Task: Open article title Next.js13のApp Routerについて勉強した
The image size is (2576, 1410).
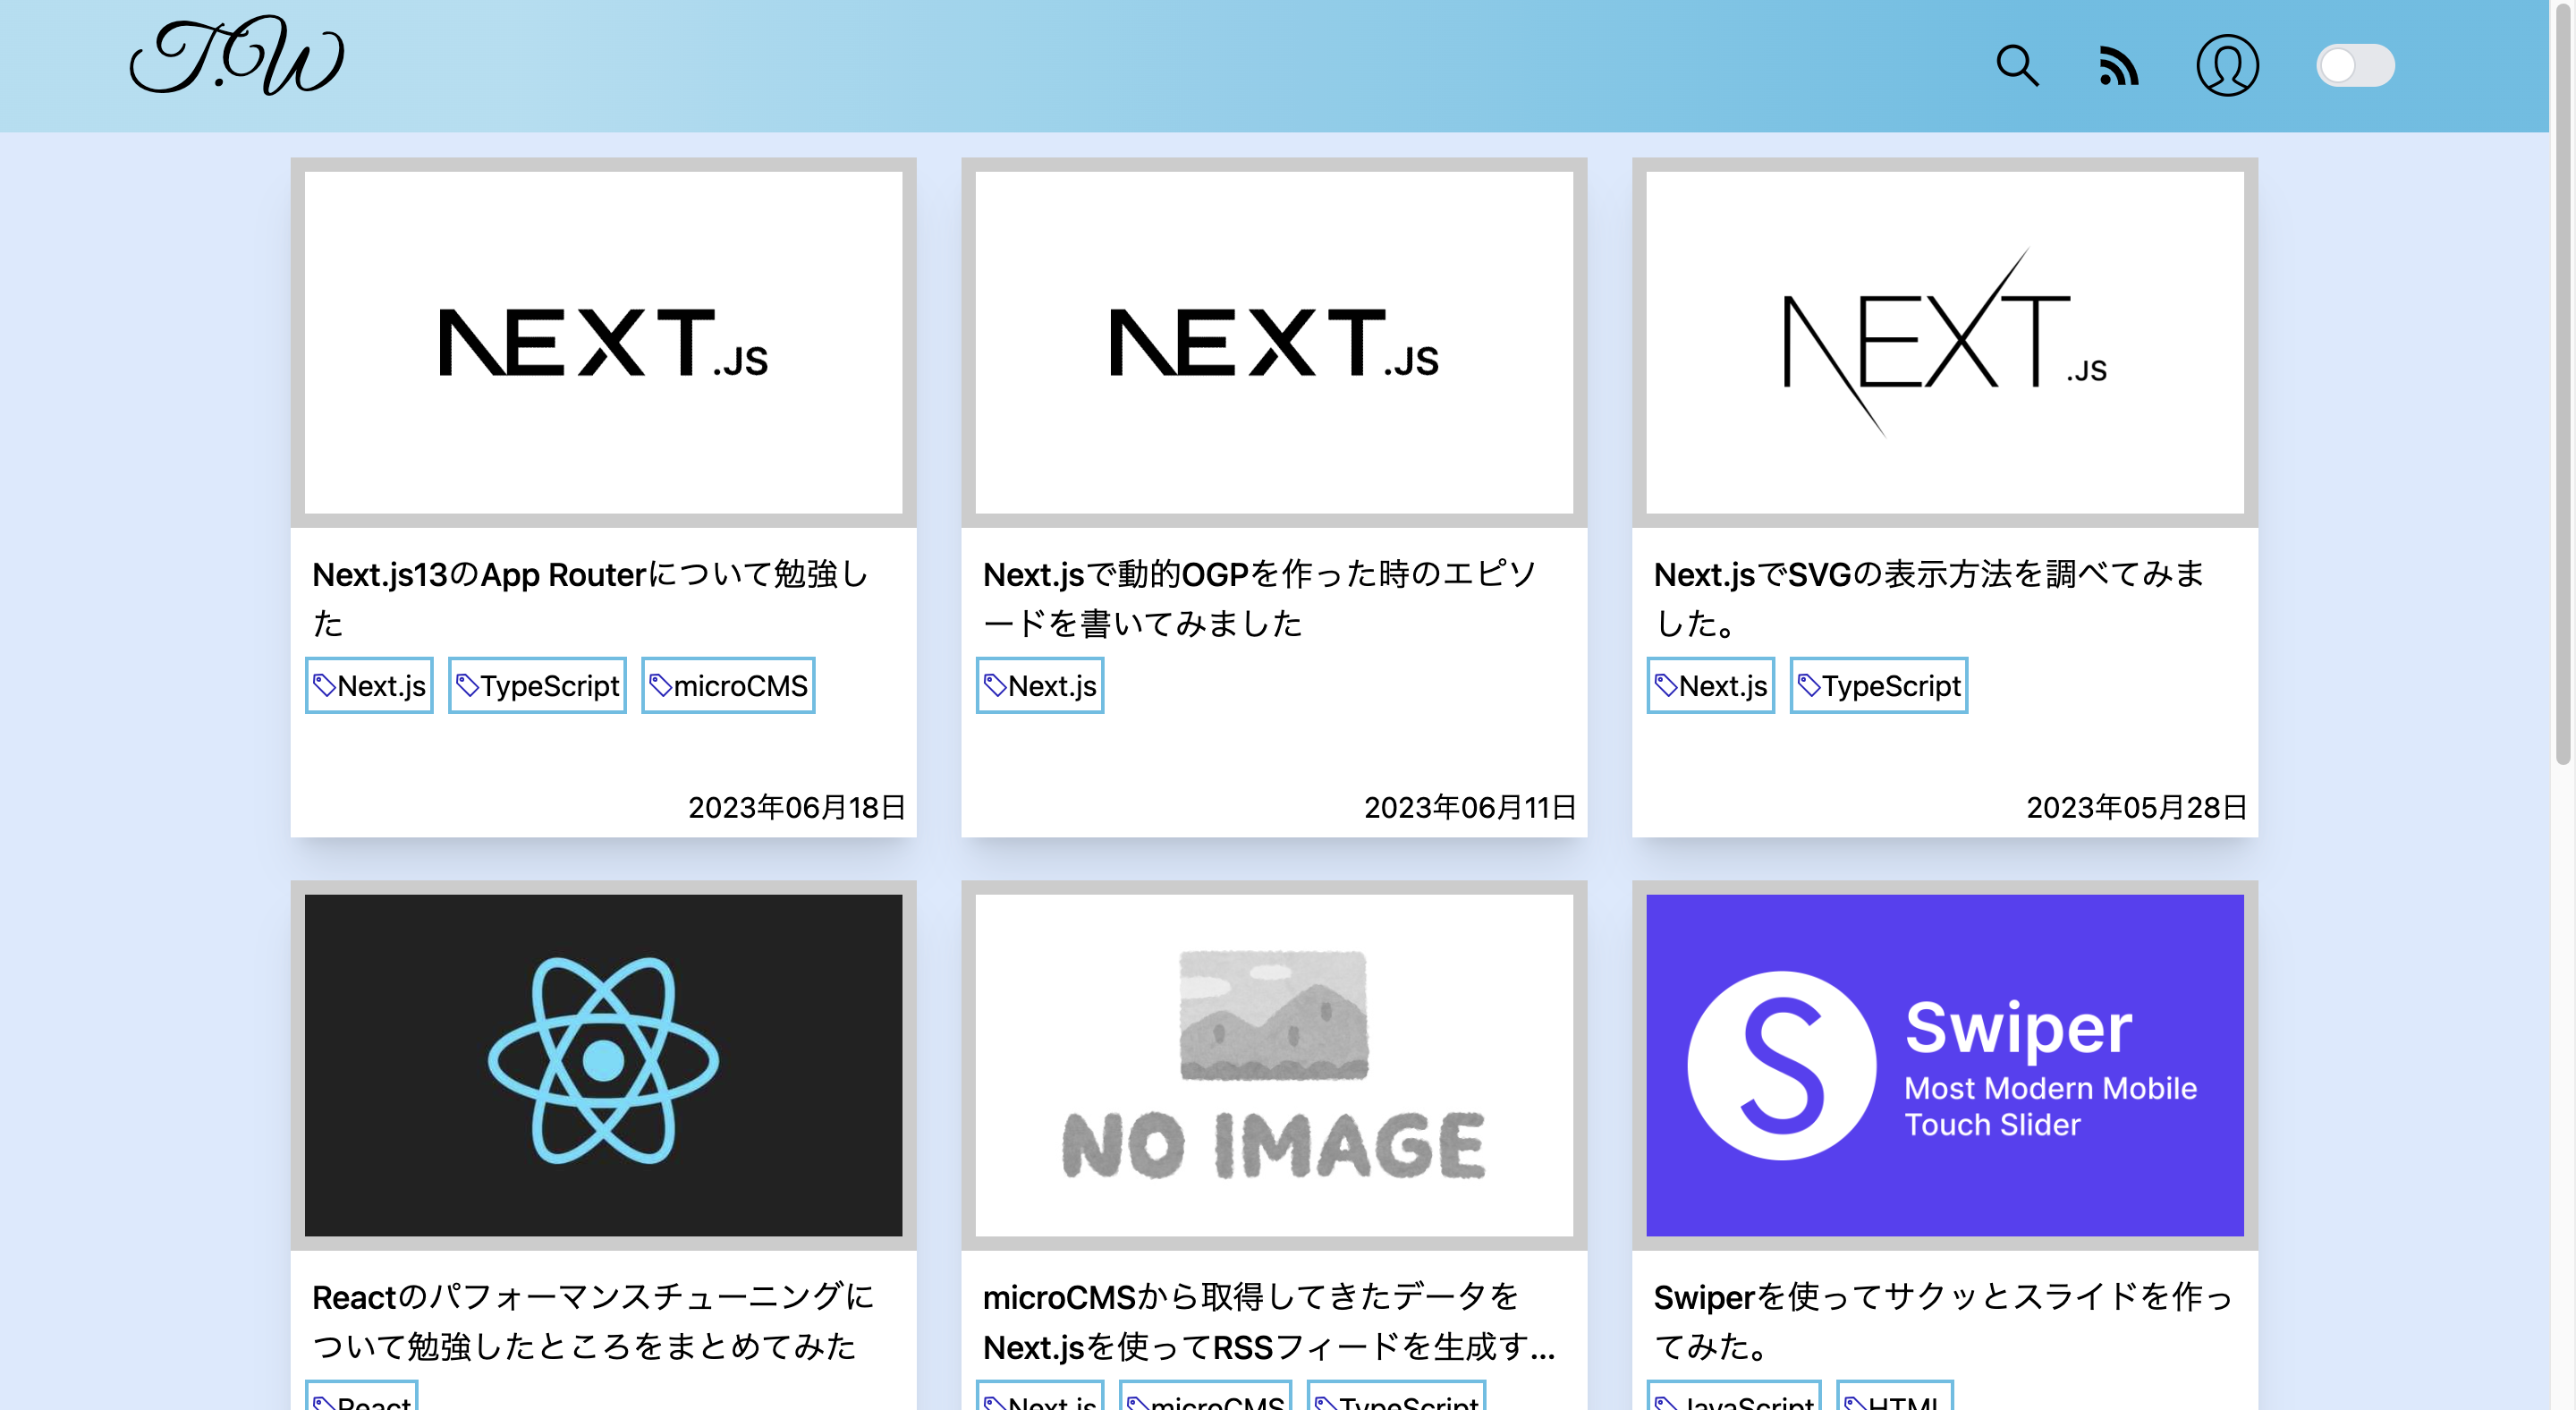Action: pos(590,598)
